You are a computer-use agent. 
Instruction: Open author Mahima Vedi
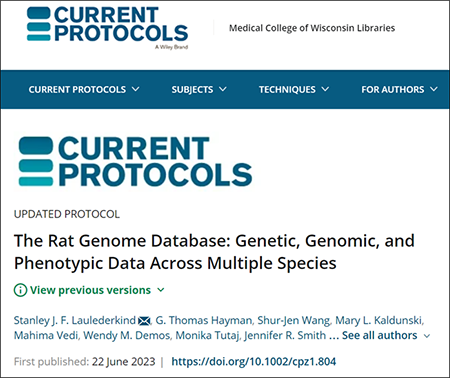point(46,335)
